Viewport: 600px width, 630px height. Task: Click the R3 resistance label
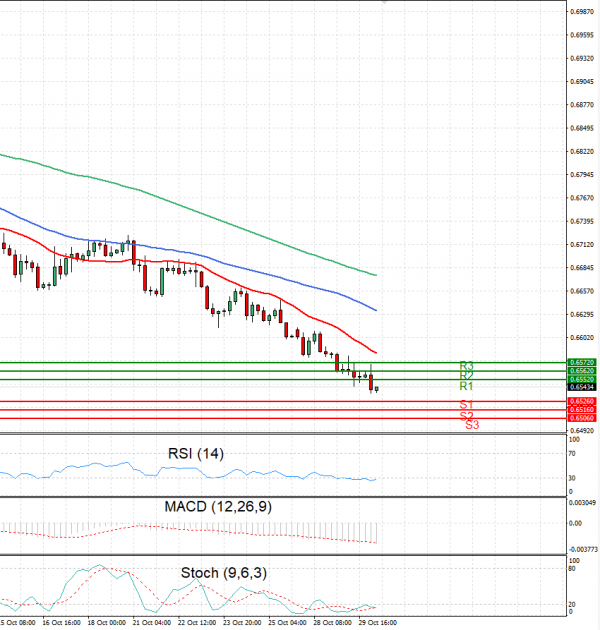pyautogui.click(x=466, y=366)
